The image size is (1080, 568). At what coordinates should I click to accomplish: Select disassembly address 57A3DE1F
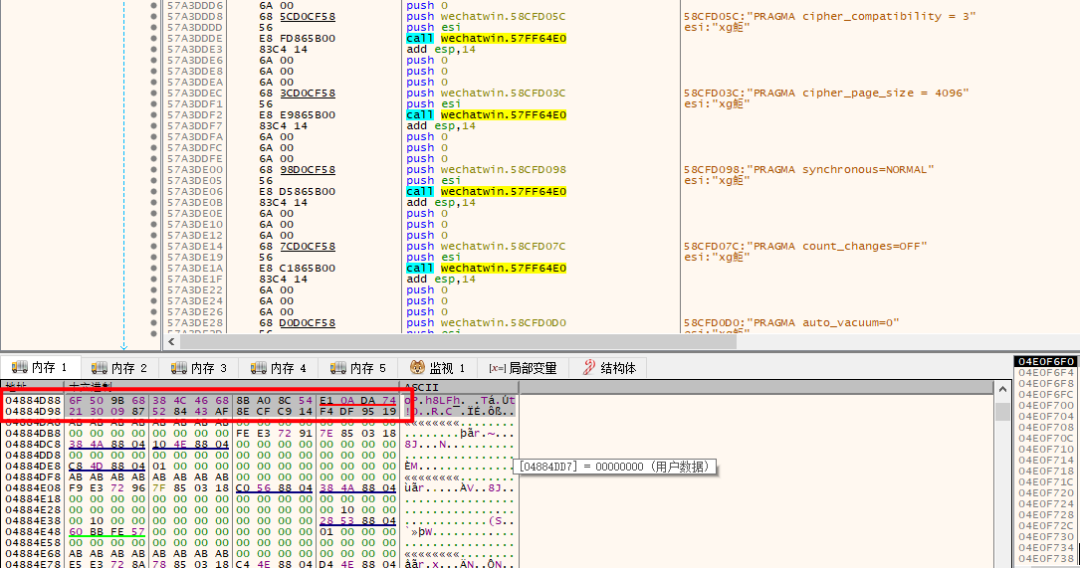[195, 280]
